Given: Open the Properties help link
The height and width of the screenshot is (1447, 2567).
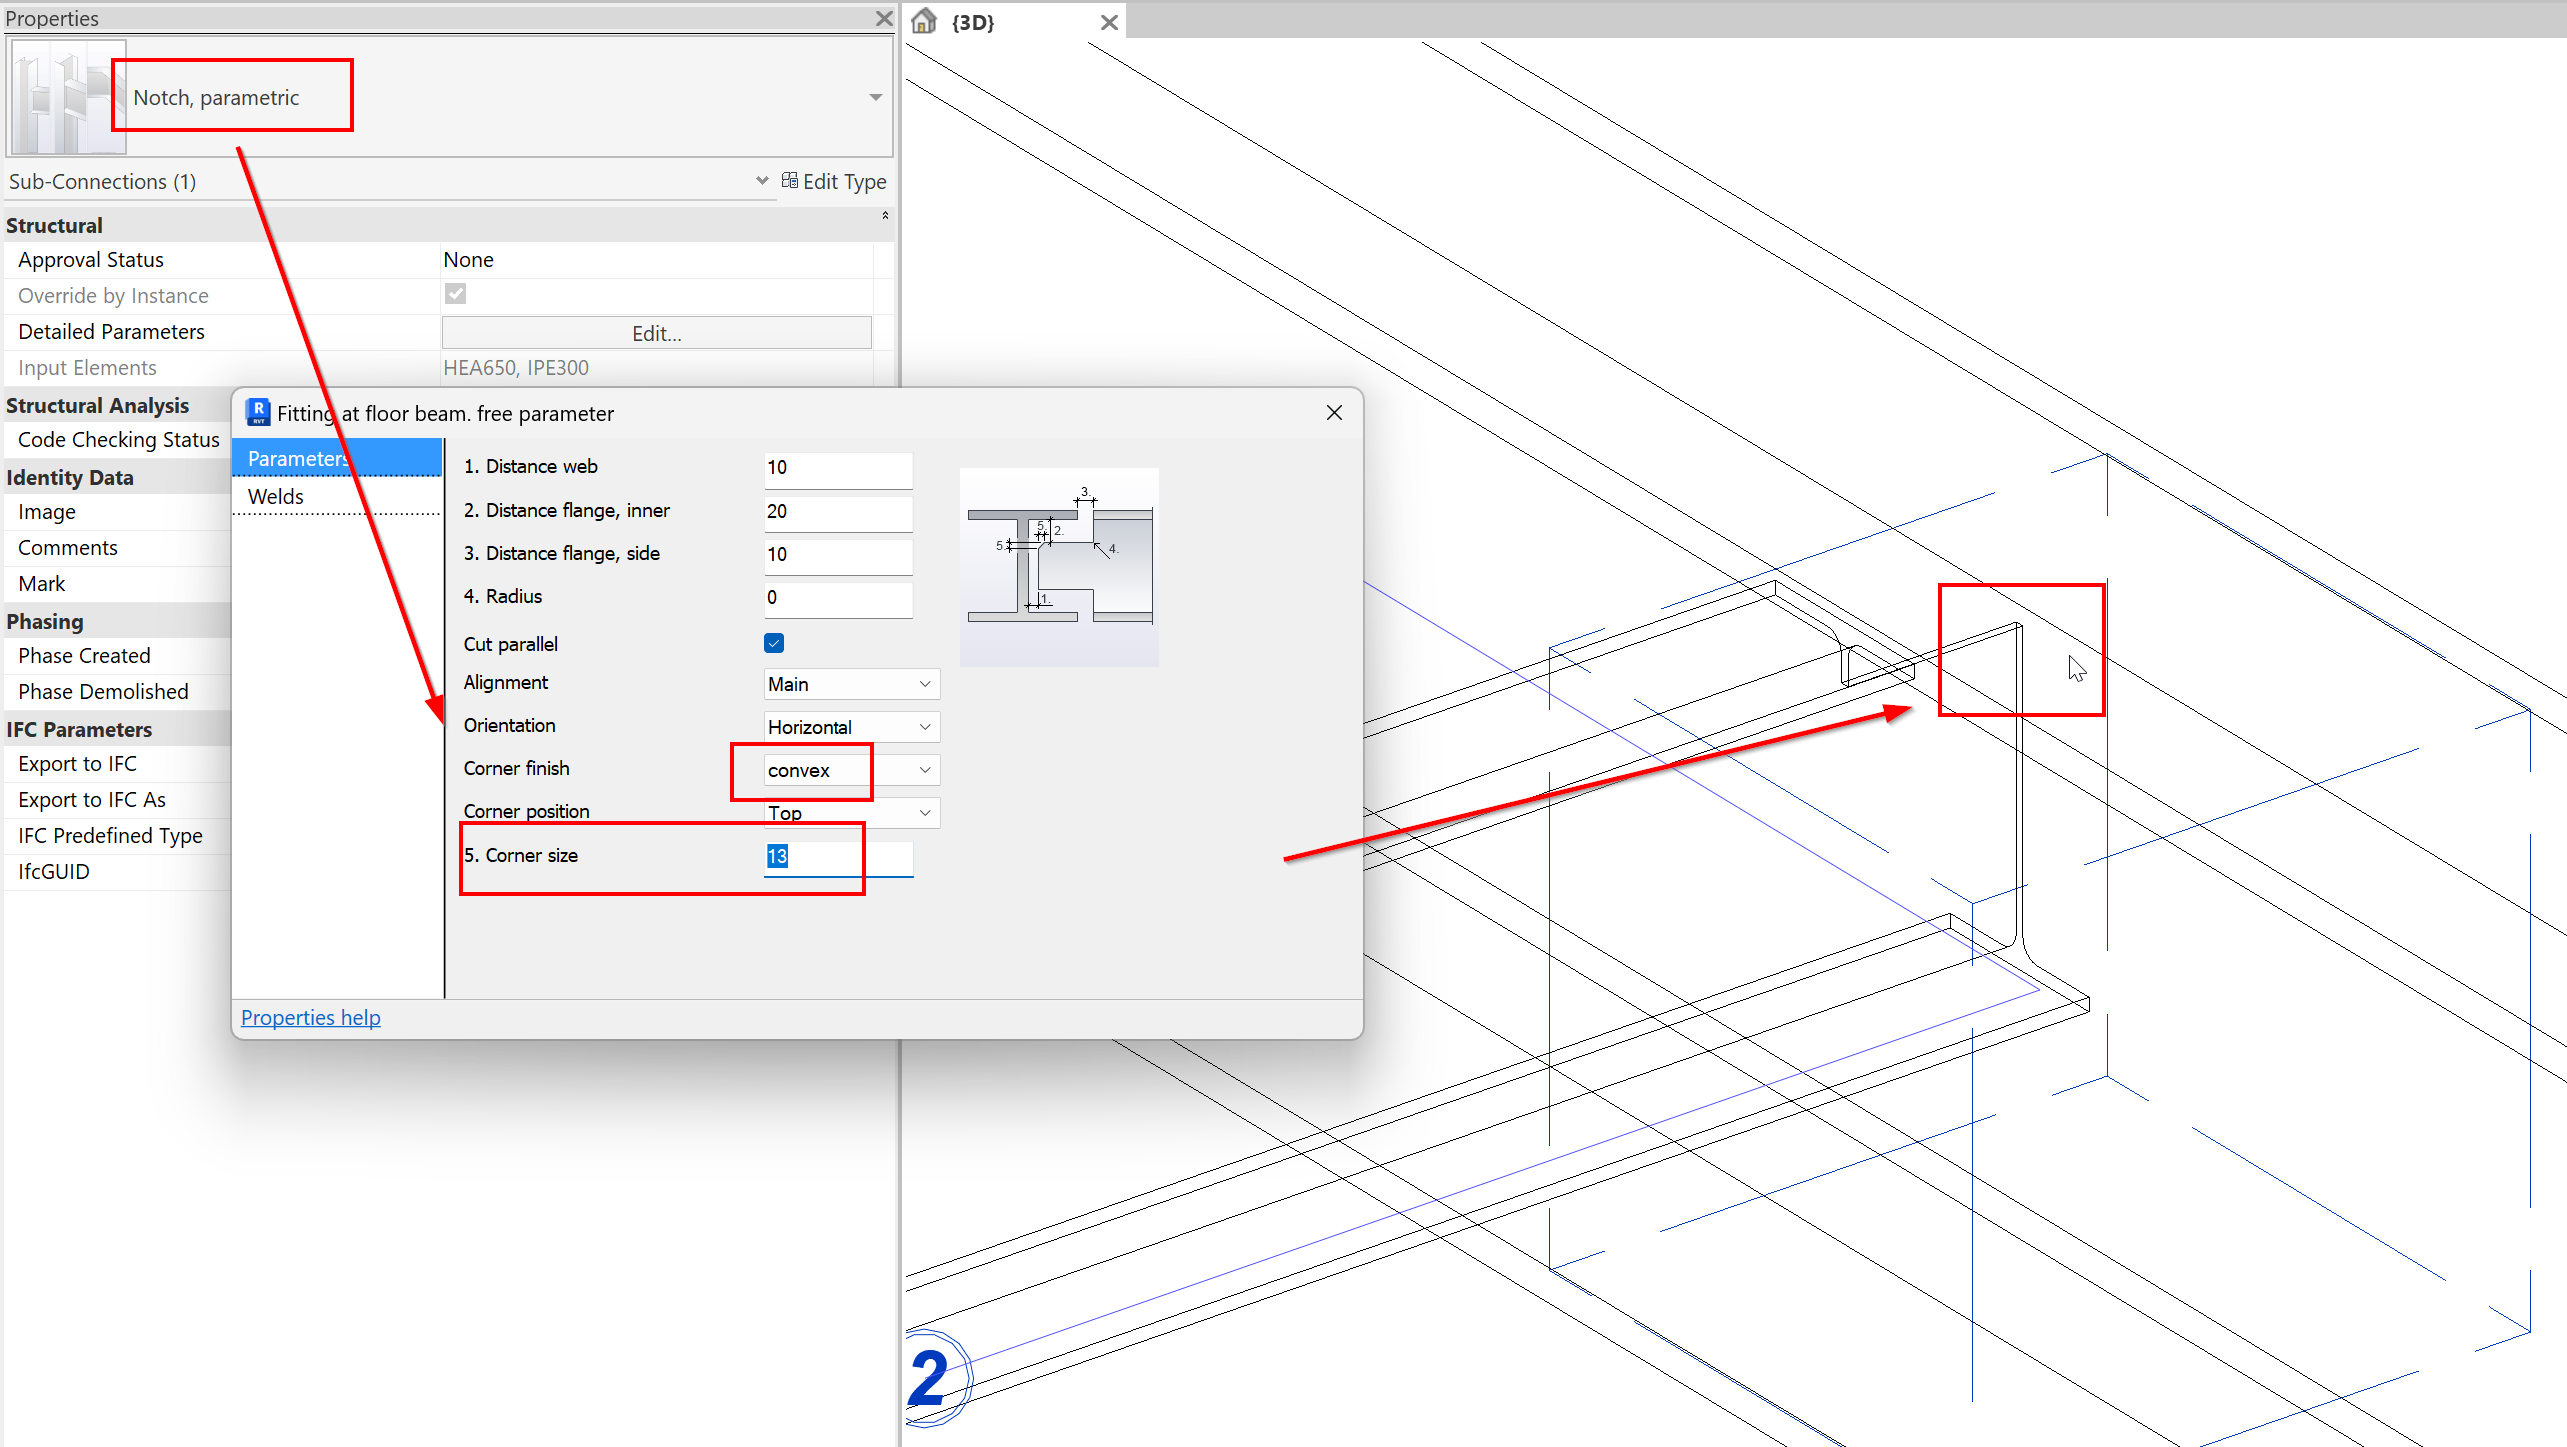Looking at the screenshot, I should pyautogui.click(x=310, y=1017).
